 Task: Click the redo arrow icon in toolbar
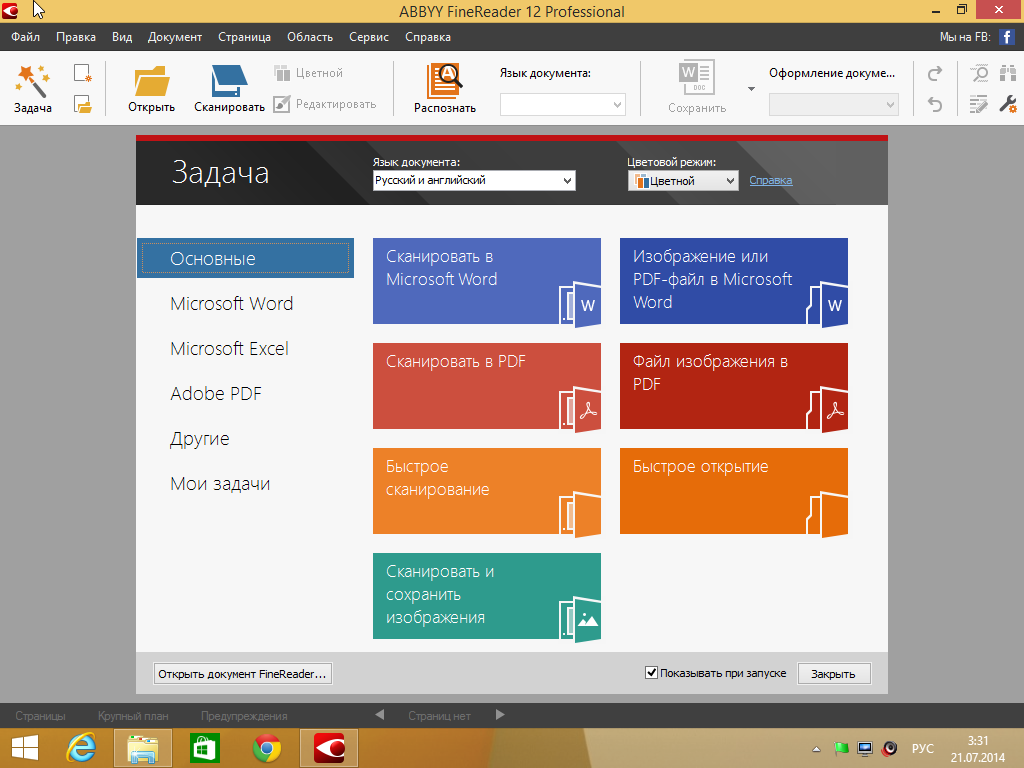tap(935, 73)
